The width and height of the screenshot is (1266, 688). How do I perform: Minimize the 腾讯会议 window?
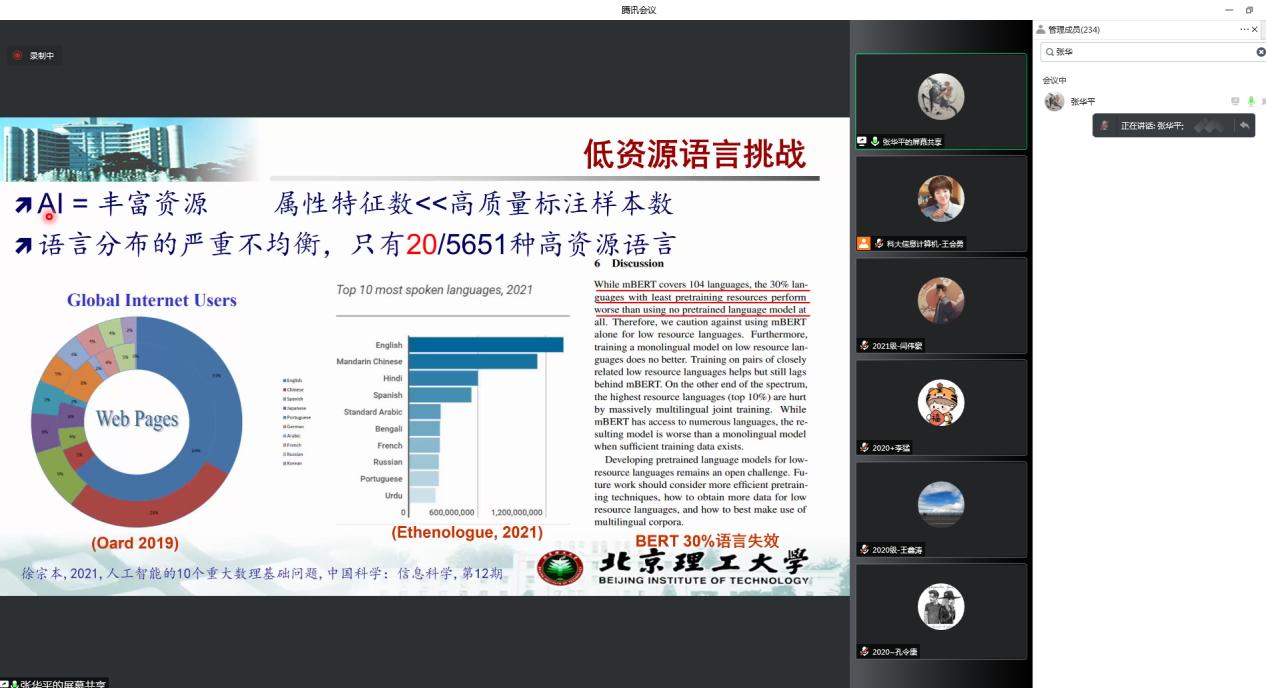click(x=1229, y=10)
